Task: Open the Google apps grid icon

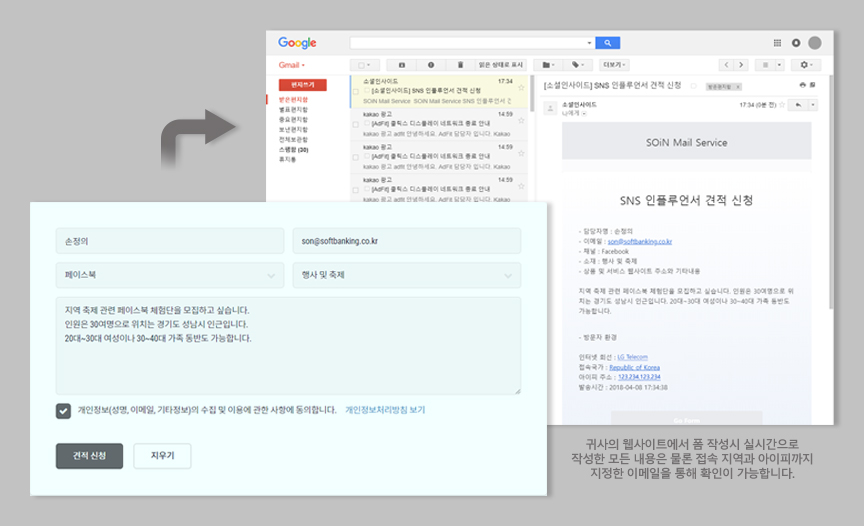Action: tap(777, 43)
